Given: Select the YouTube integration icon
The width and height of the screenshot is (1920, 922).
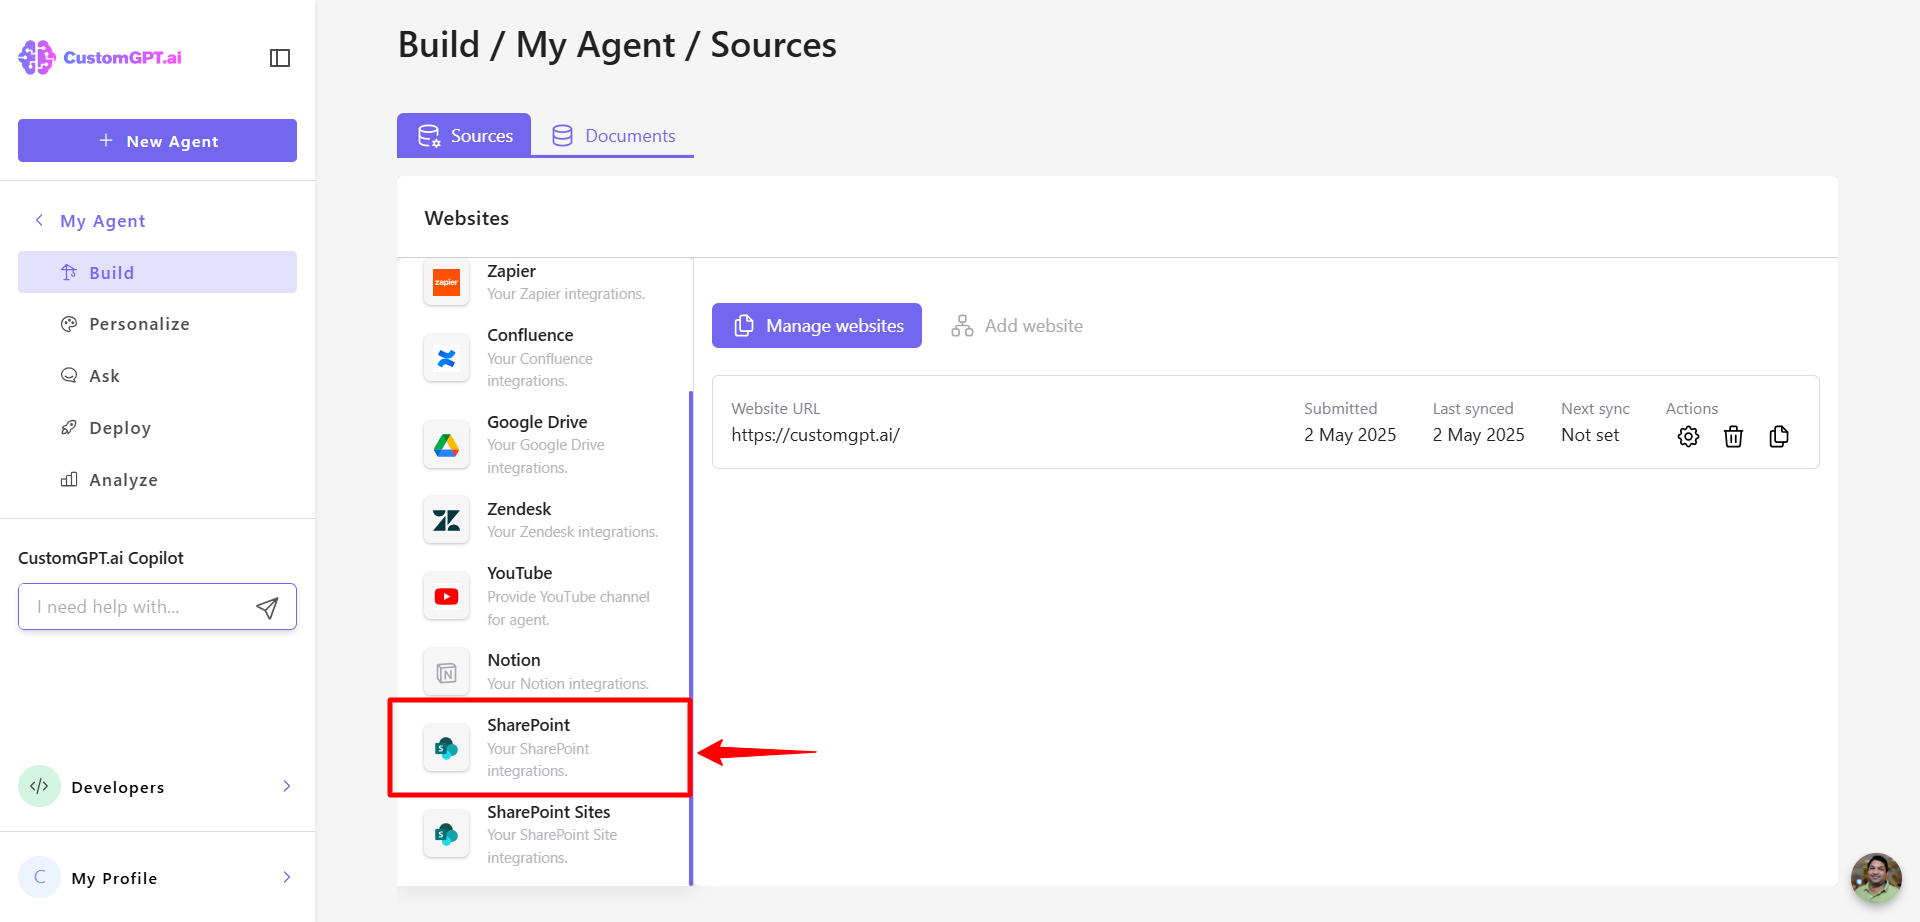Looking at the screenshot, I should tap(446, 596).
